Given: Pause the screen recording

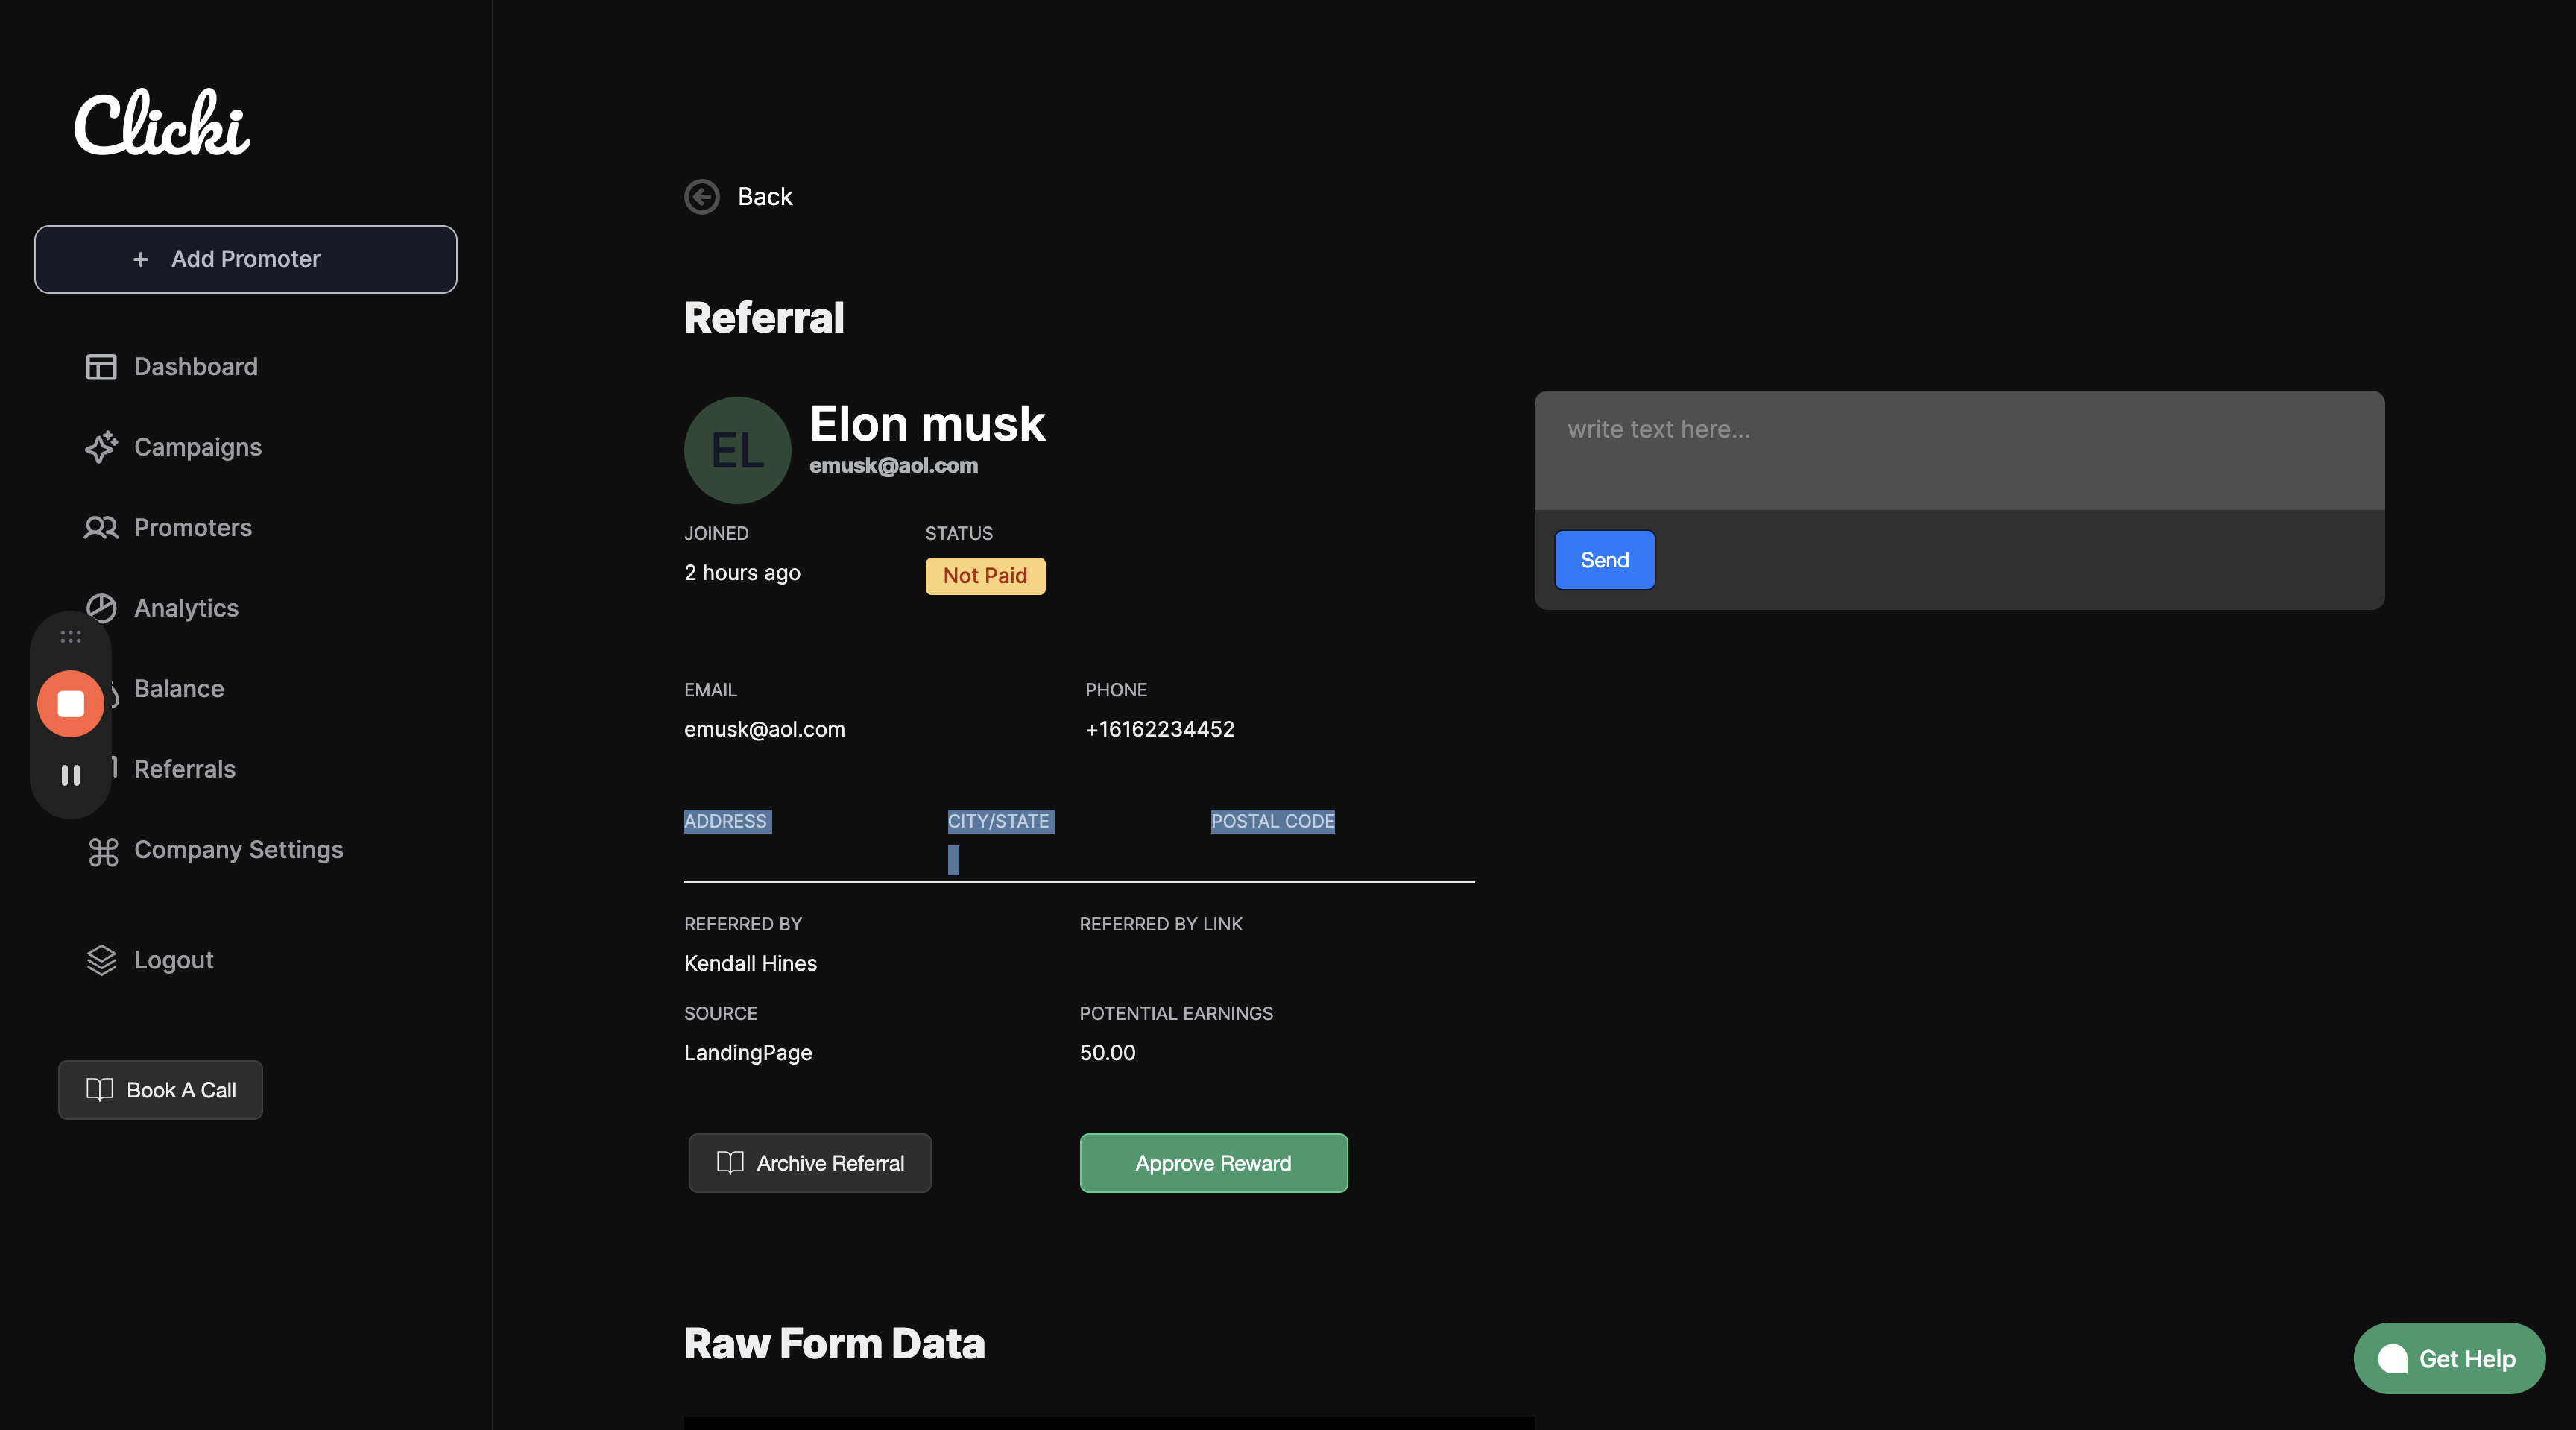Looking at the screenshot, I should click(x=70, y=775).
